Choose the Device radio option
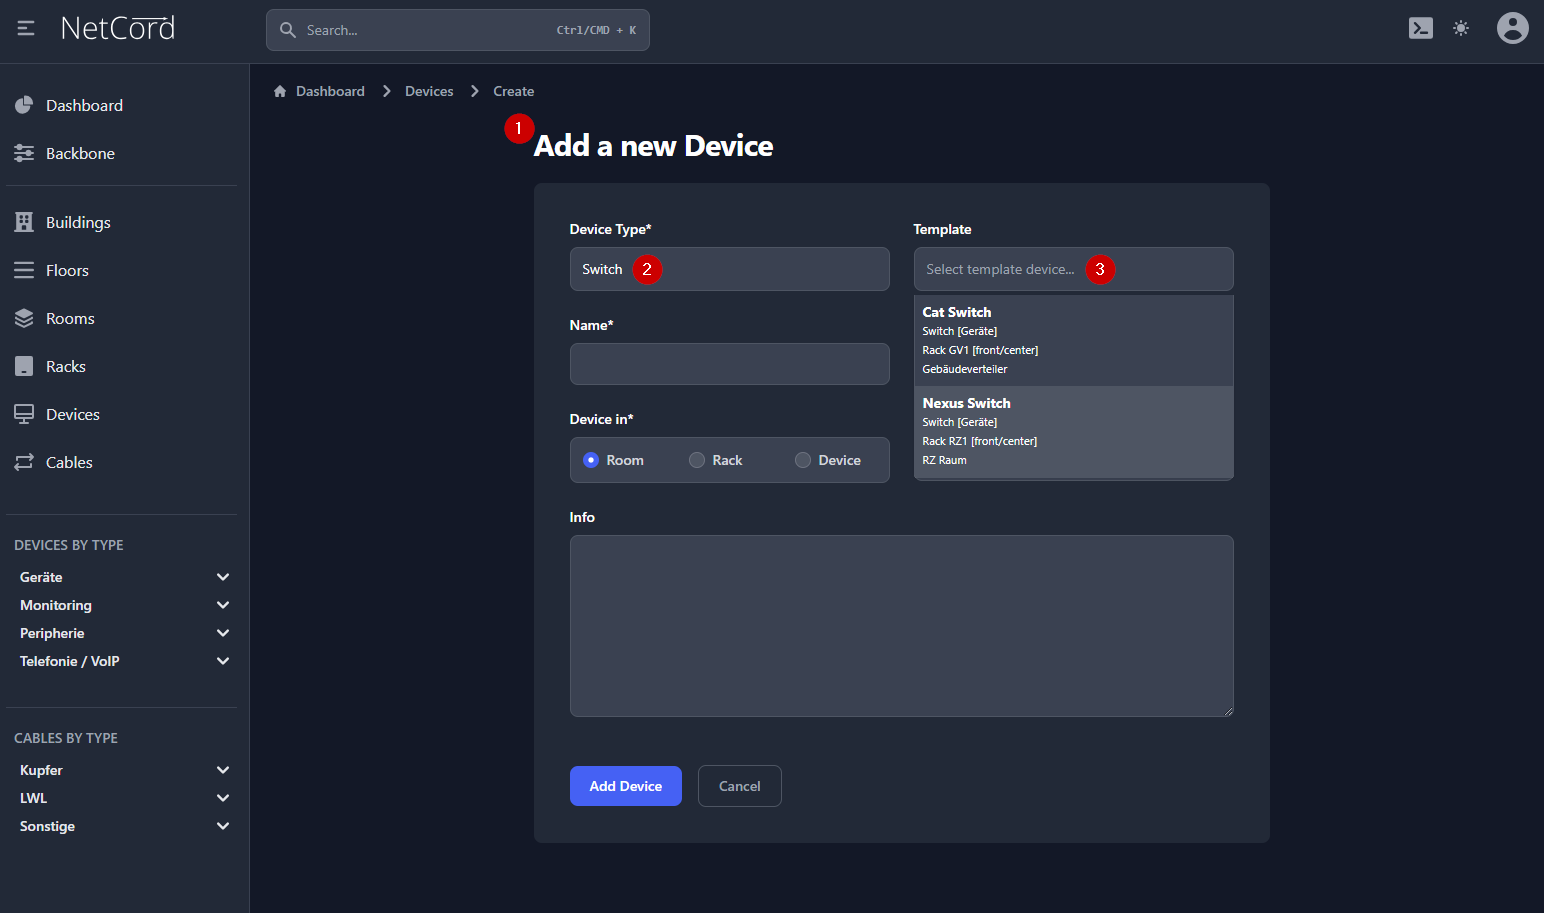 coord(803,460)
